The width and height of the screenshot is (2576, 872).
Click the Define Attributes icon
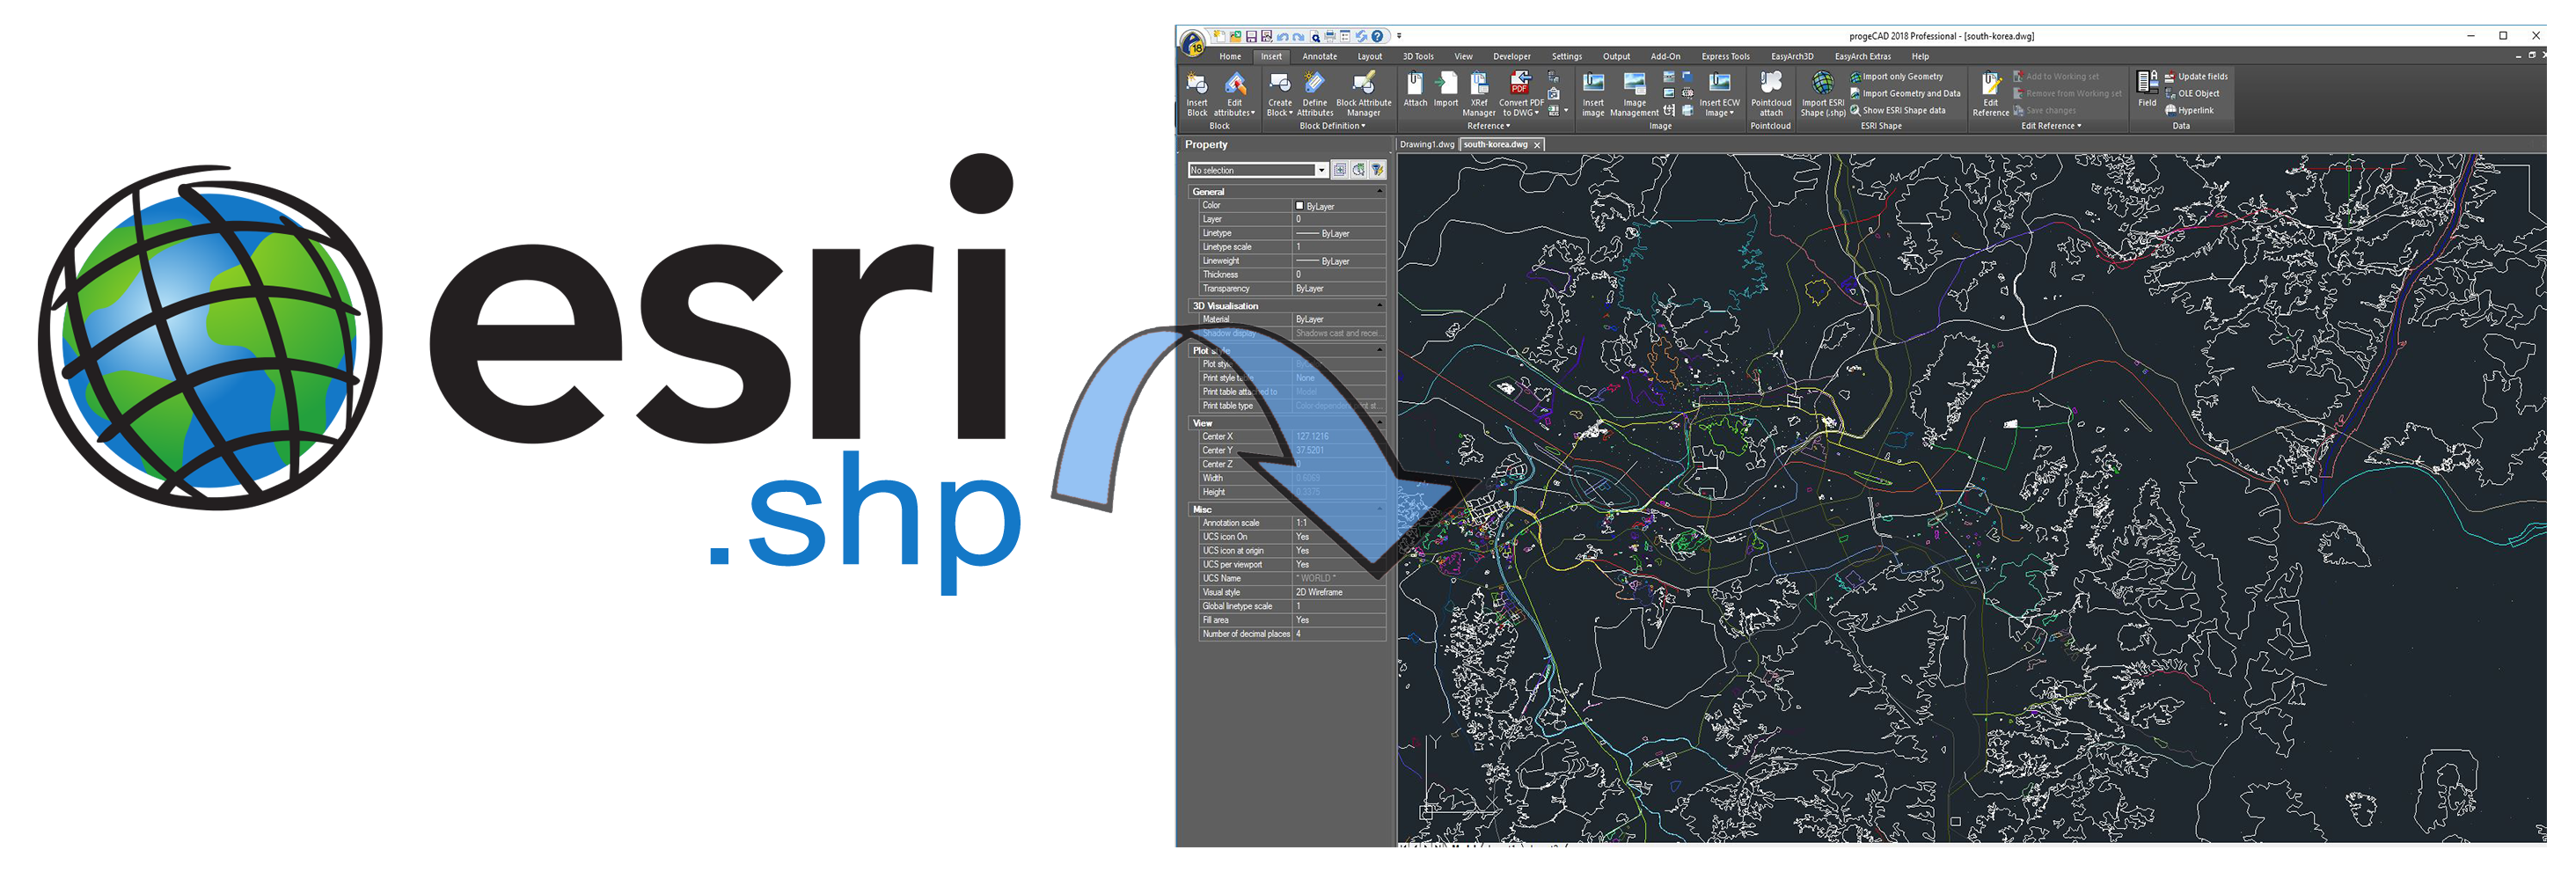click(x=1314, y=85)
